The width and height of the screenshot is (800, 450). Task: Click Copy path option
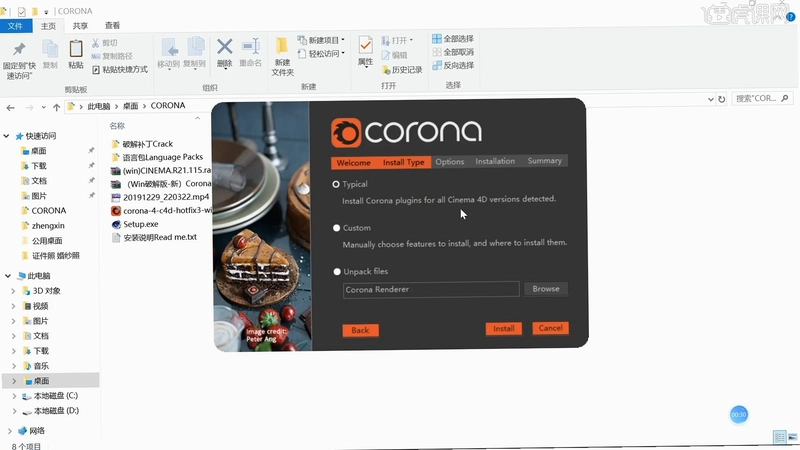[112, 56]
